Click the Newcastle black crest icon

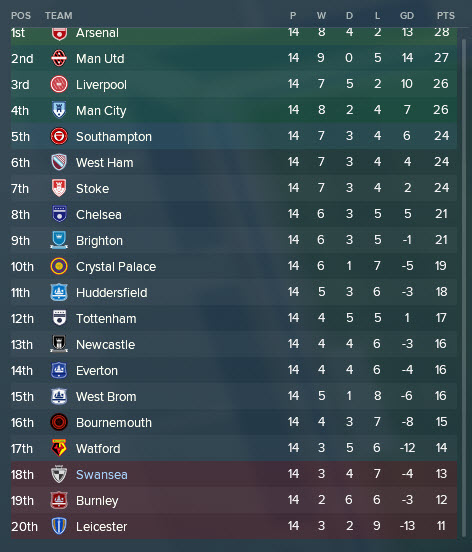click(x=59, y=344)
